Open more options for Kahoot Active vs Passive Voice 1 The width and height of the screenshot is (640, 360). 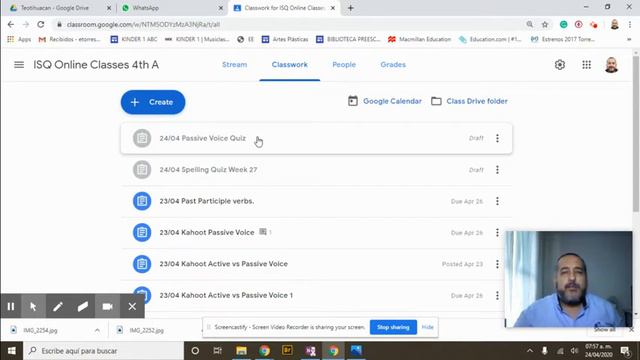[497, 296]
